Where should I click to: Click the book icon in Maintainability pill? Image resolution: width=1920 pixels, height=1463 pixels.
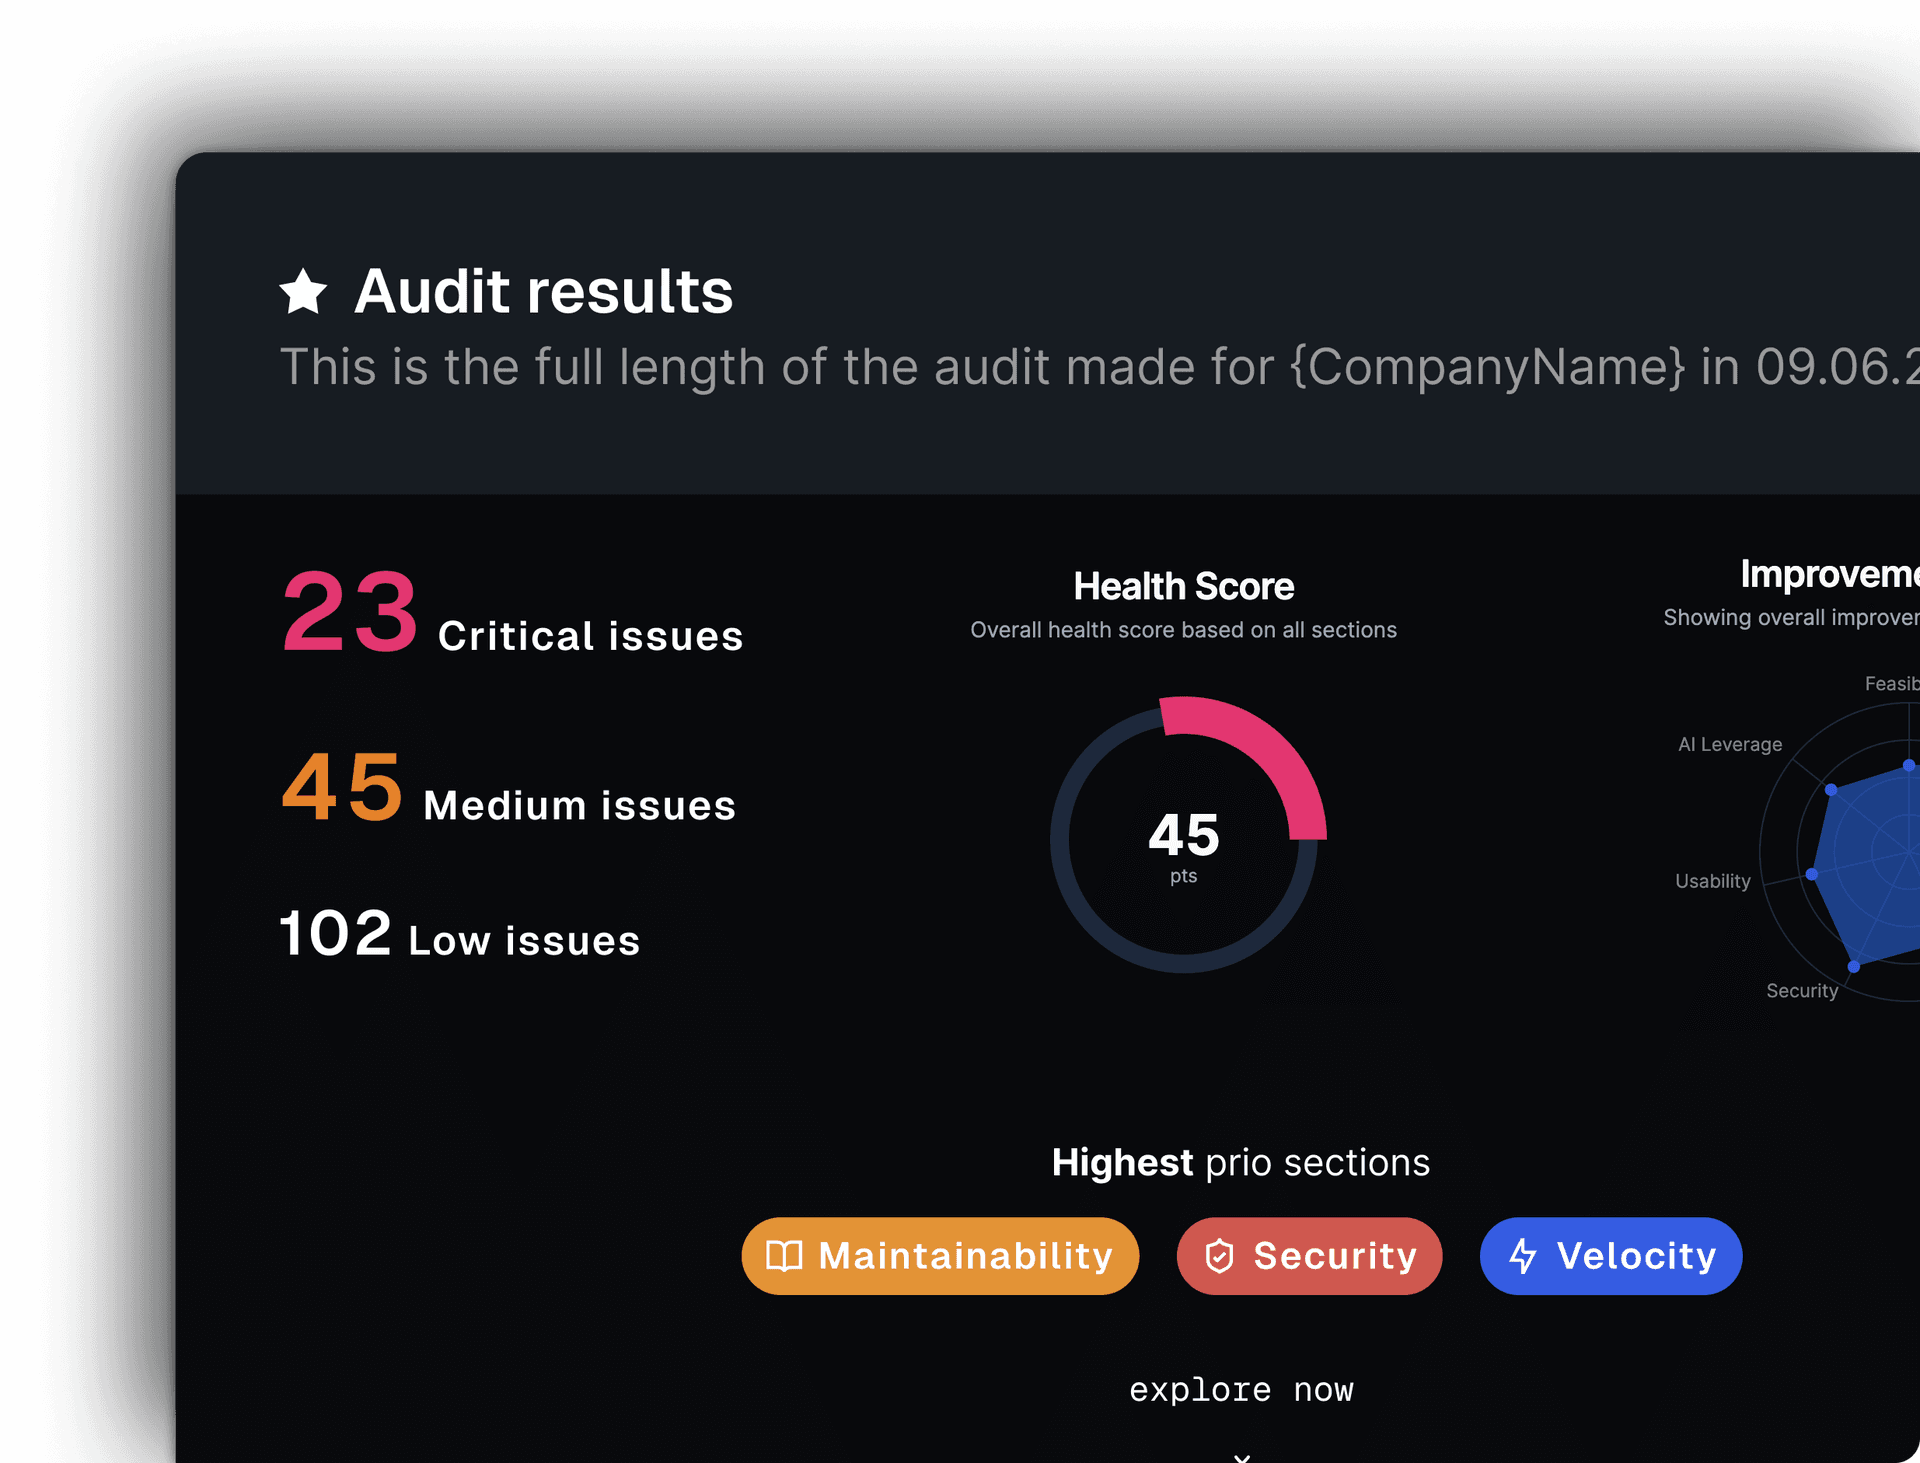pyautogui.click(x=784, y=1256)
